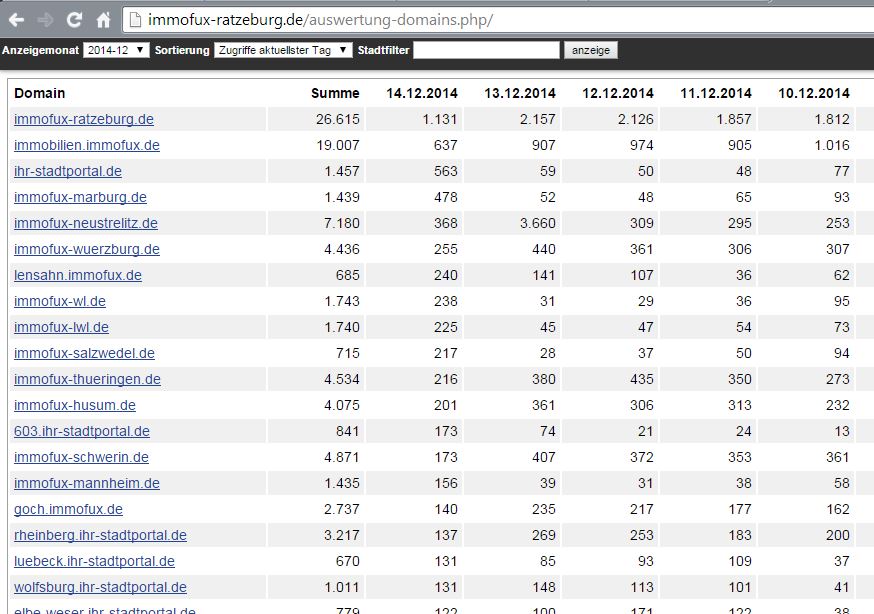Click the page icon in address bar
874x614 pixels.
click(135, 19)
